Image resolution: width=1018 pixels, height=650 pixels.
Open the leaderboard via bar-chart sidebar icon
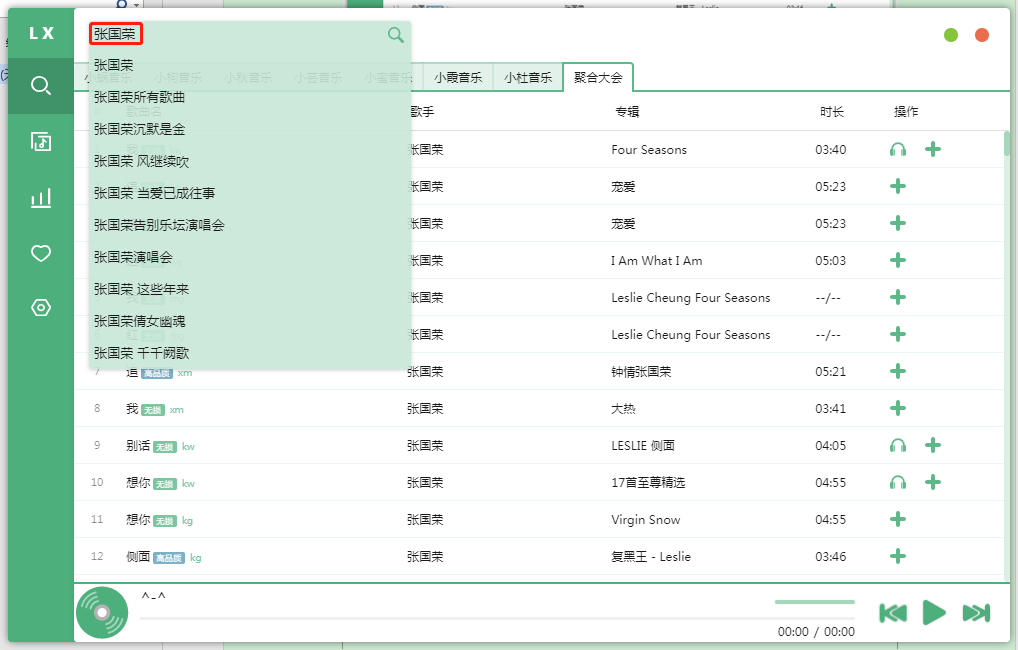pos(40,197)
